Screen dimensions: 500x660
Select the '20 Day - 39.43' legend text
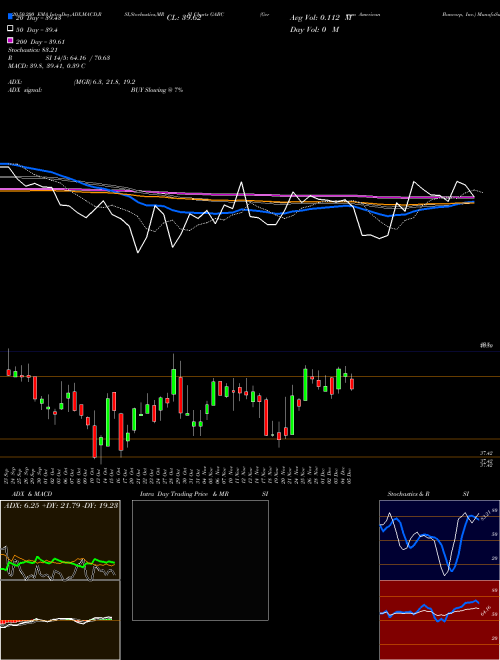click(x=38, y=18)
